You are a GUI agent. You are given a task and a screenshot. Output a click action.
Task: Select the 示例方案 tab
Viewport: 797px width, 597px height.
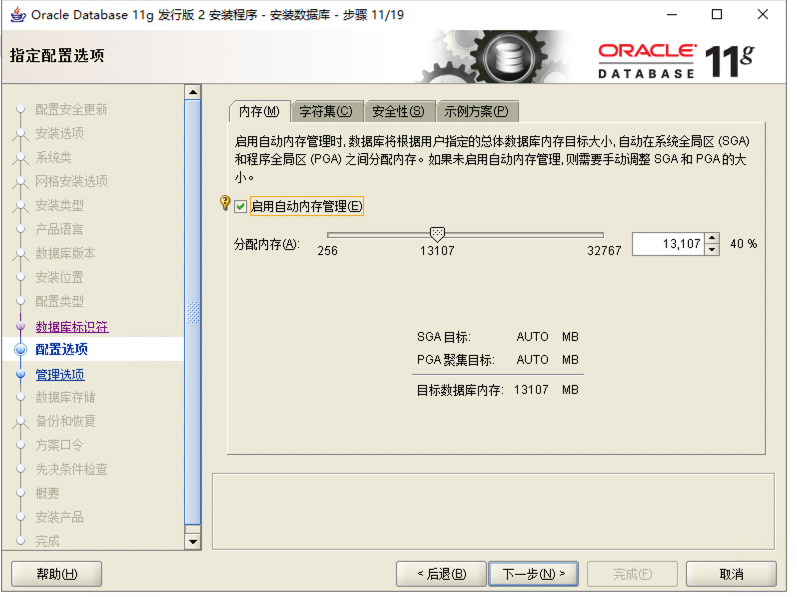click(476, 111)
